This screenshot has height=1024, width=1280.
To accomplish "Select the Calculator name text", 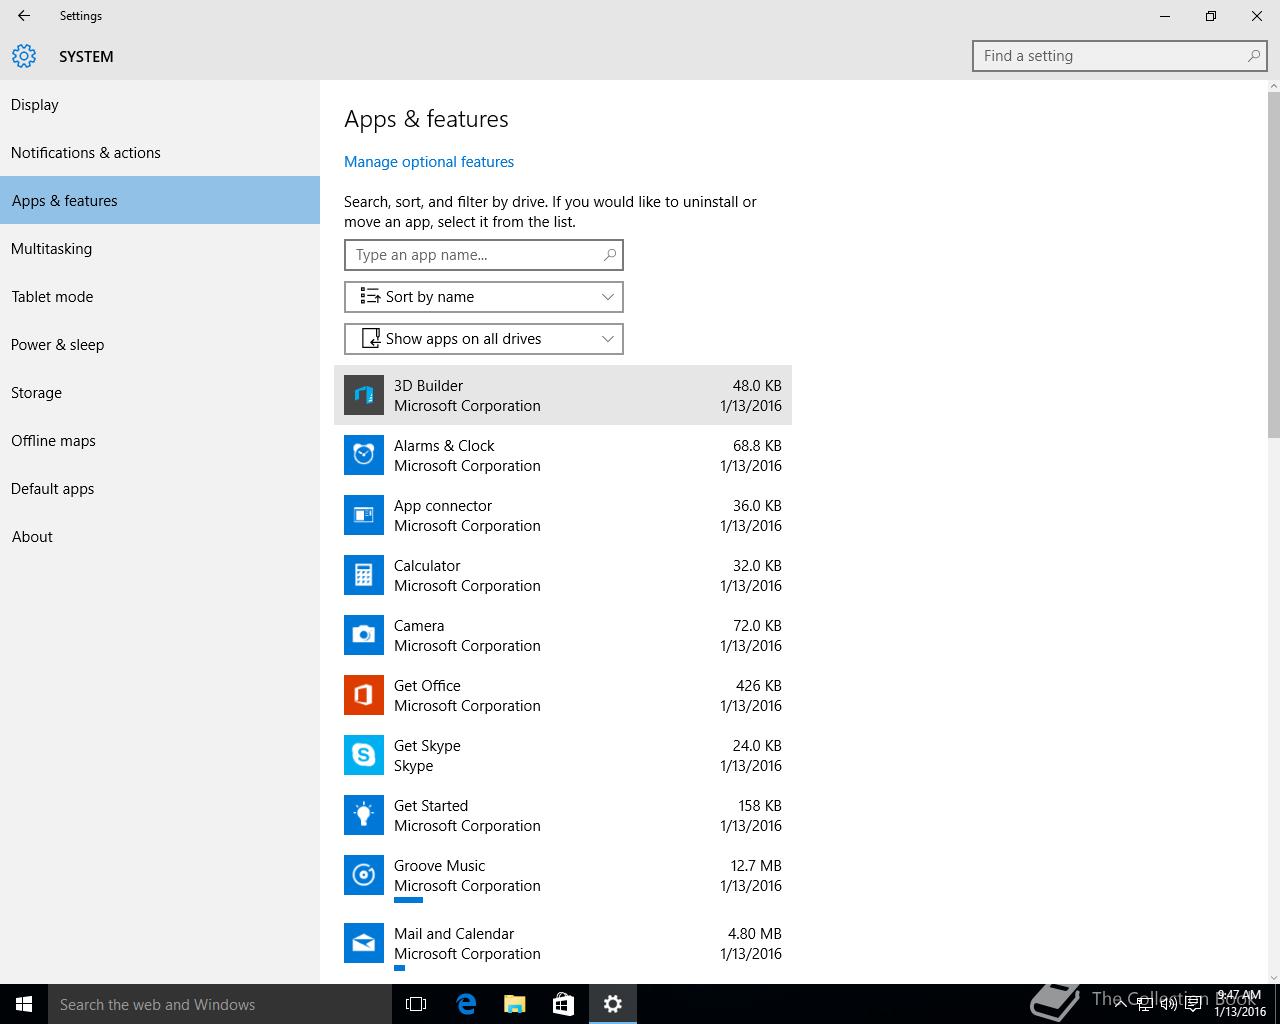I will coord(427,566).
